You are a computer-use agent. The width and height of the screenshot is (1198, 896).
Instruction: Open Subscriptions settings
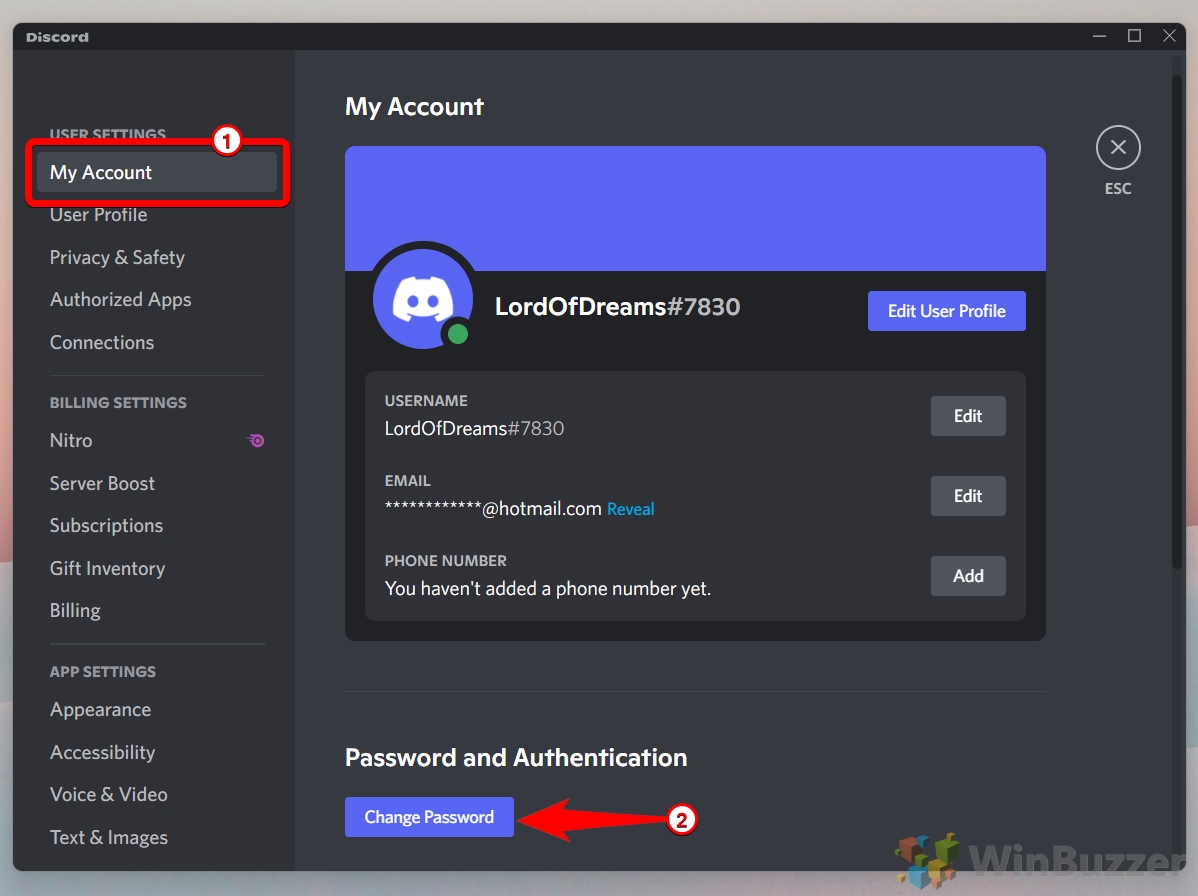[x=106, y=526]
